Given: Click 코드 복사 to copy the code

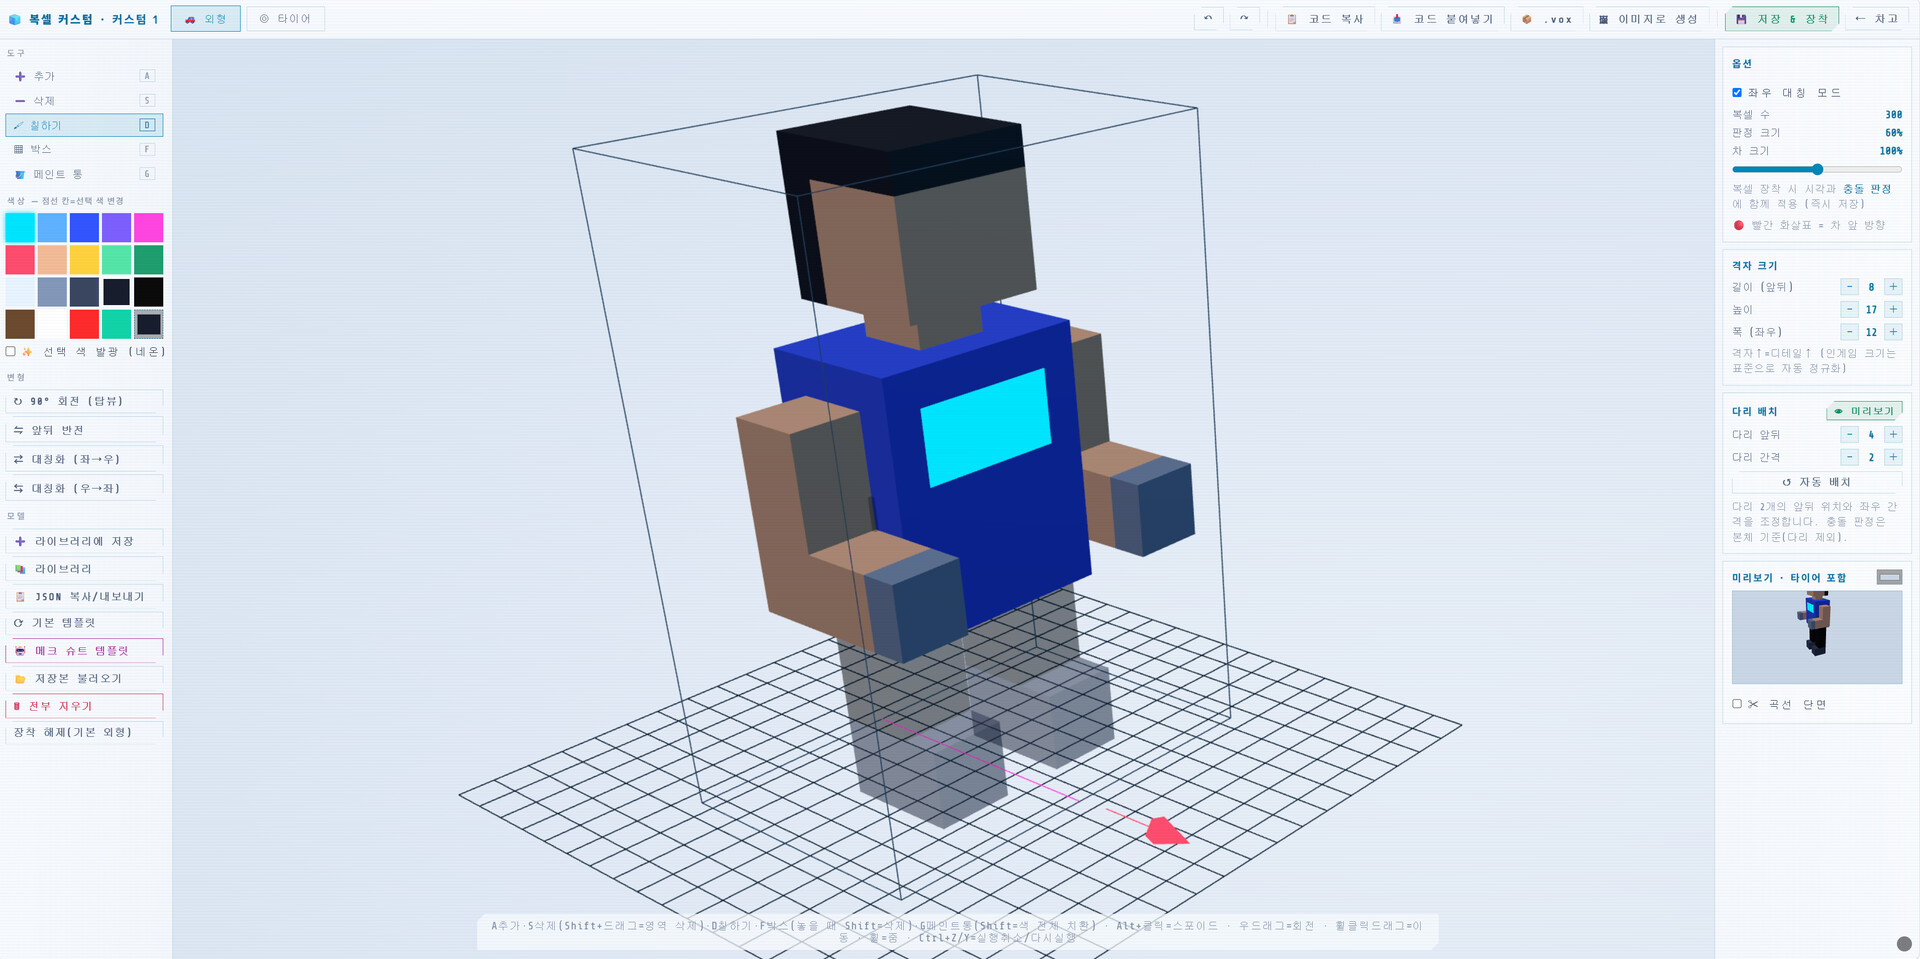Looking at the screenshot, I should coord(1325,19).
